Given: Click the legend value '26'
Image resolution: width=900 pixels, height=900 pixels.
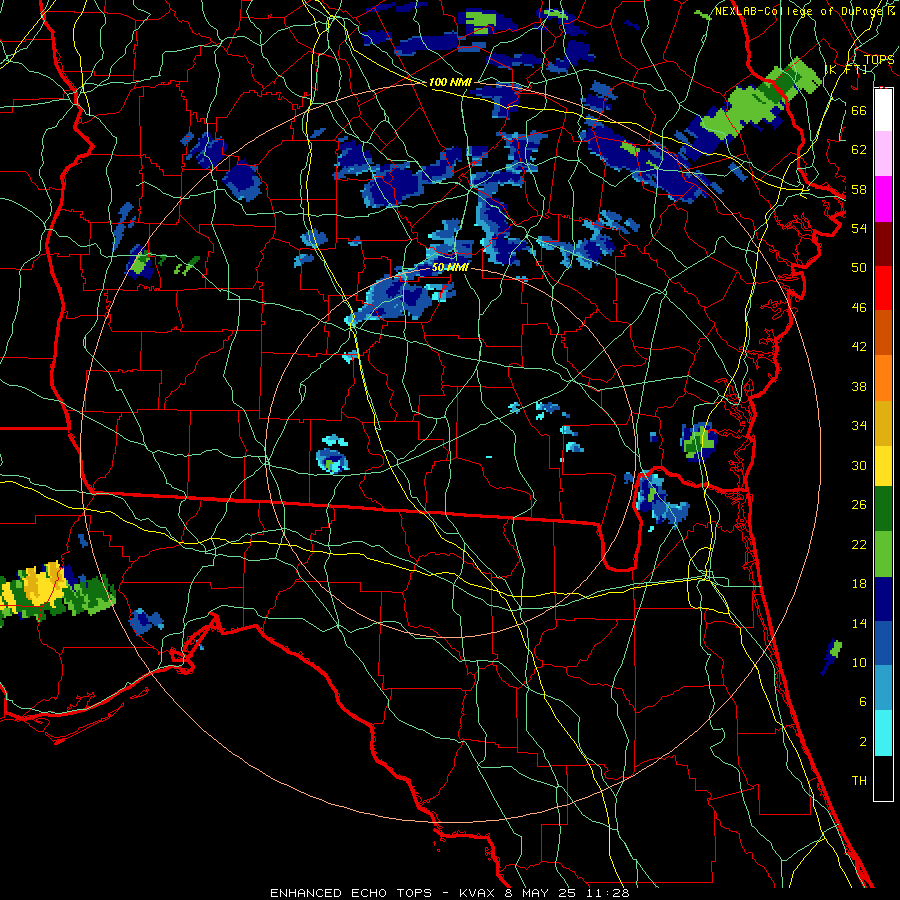Looking at the screenshot, I should [x=859, y=505].
